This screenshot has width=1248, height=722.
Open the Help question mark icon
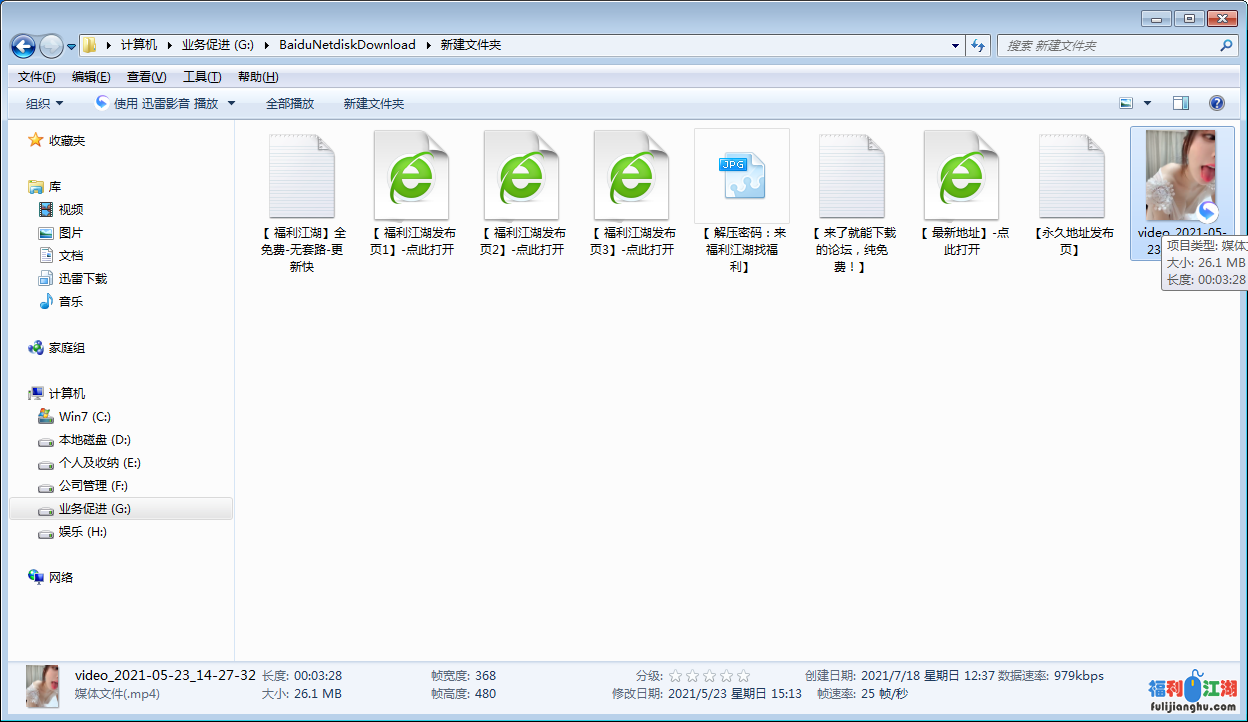coord(1216,103)
